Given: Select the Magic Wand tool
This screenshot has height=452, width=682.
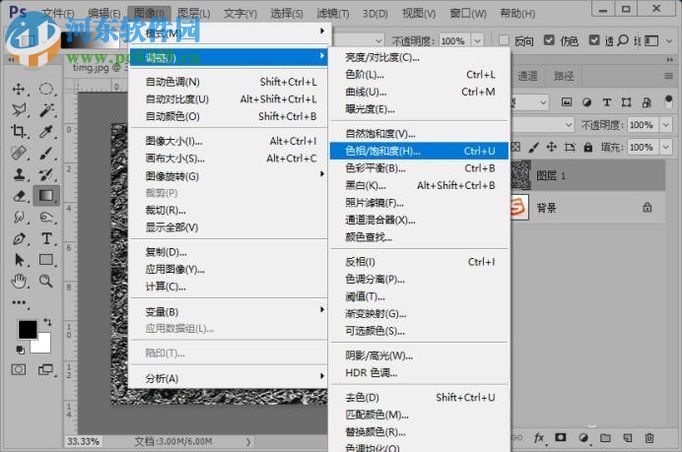Looking at the screenshot, I should [46, 110].
